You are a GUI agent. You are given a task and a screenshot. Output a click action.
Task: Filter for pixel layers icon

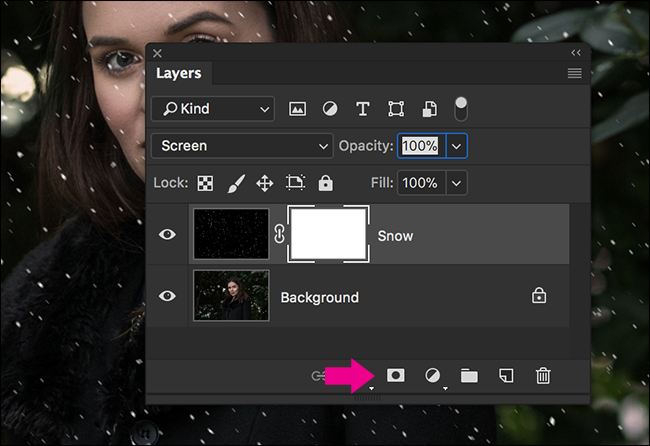point(297,109)
